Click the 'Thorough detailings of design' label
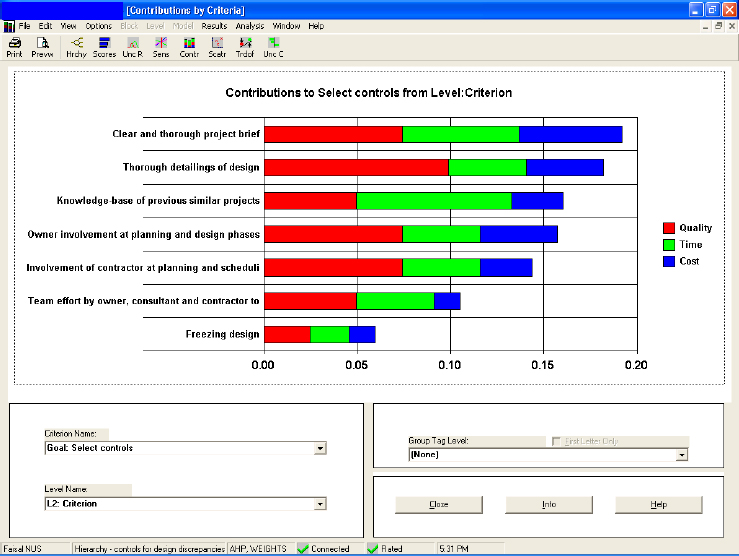Screen dimensions: 739x556 pyautogui.click(x=191, y=167)
